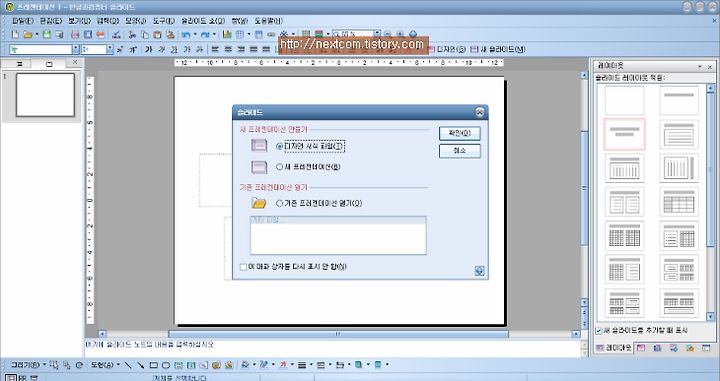Click the recent files list box in the dialog
Viewport: 720px width, 381px height.
click(x=338, y=235)
